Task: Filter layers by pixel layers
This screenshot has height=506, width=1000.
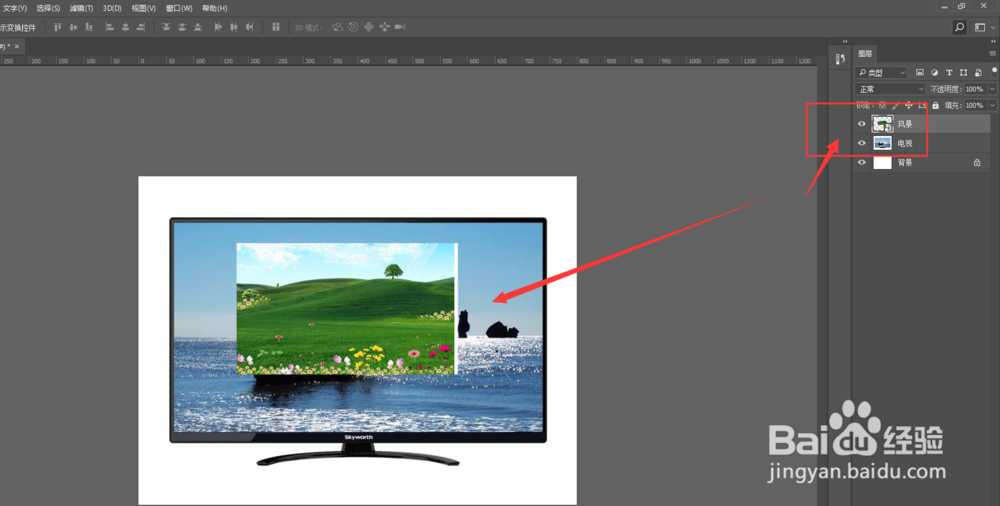Action: 920,73
